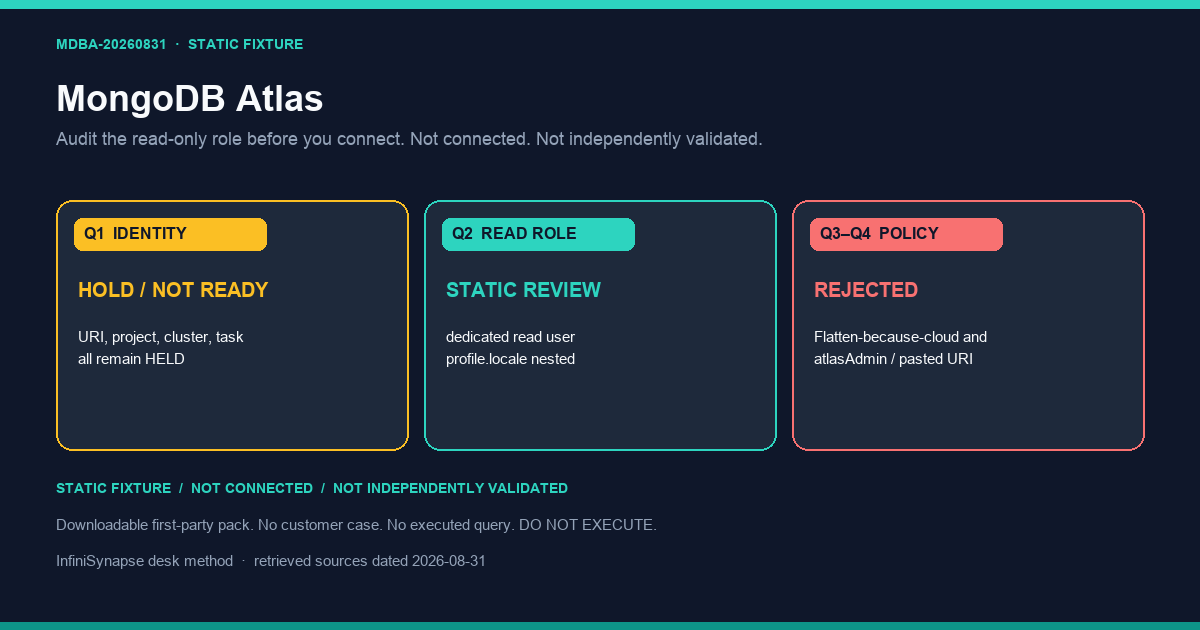Click the footer line beginning STATIC FIXTURE / NOT CONNECTED
Viewport: 1200px width, 630px height.
tap(312, 488)
